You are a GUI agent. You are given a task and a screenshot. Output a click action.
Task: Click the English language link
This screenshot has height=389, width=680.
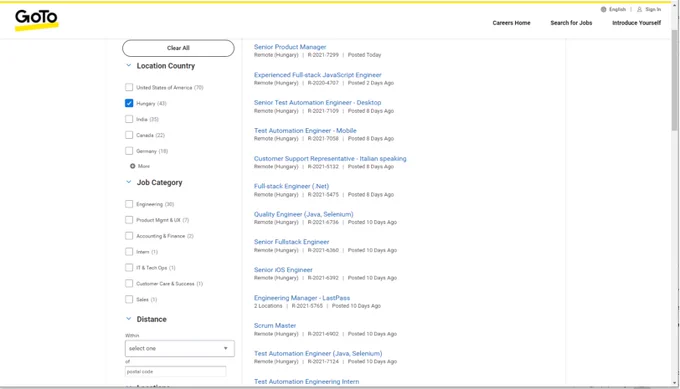617,10
